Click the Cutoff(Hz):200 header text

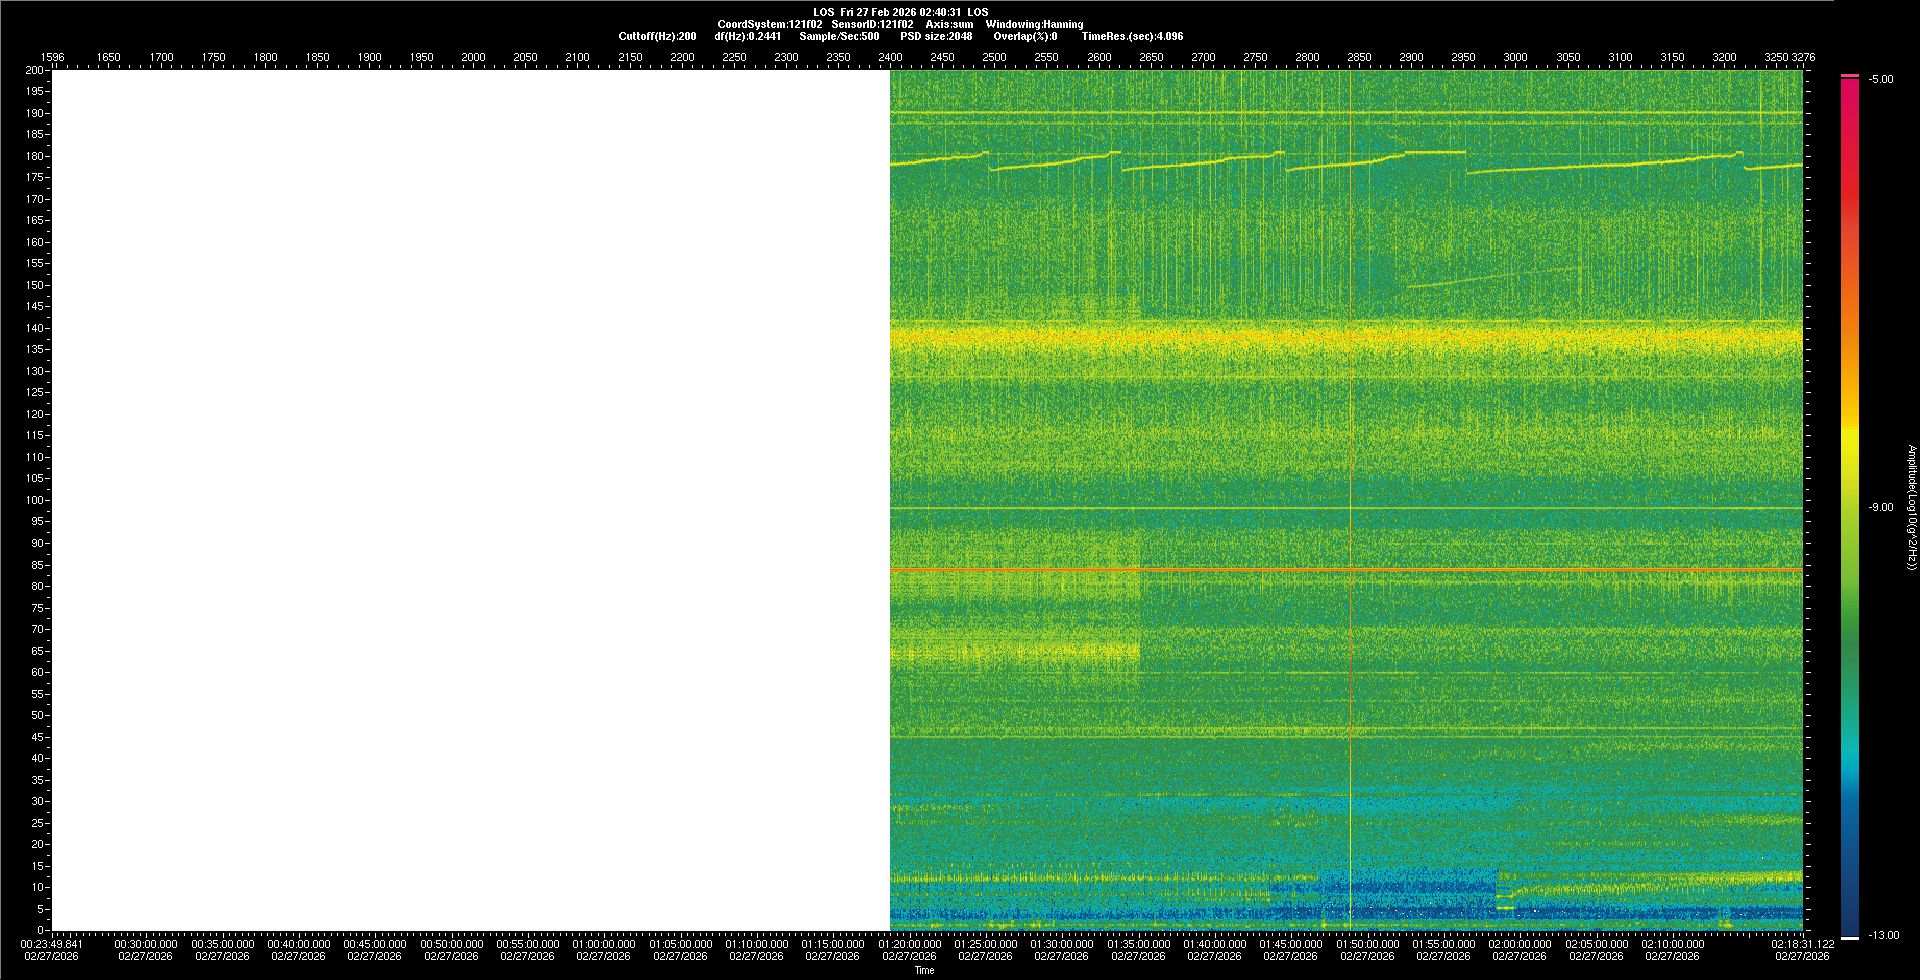point(657,36)
